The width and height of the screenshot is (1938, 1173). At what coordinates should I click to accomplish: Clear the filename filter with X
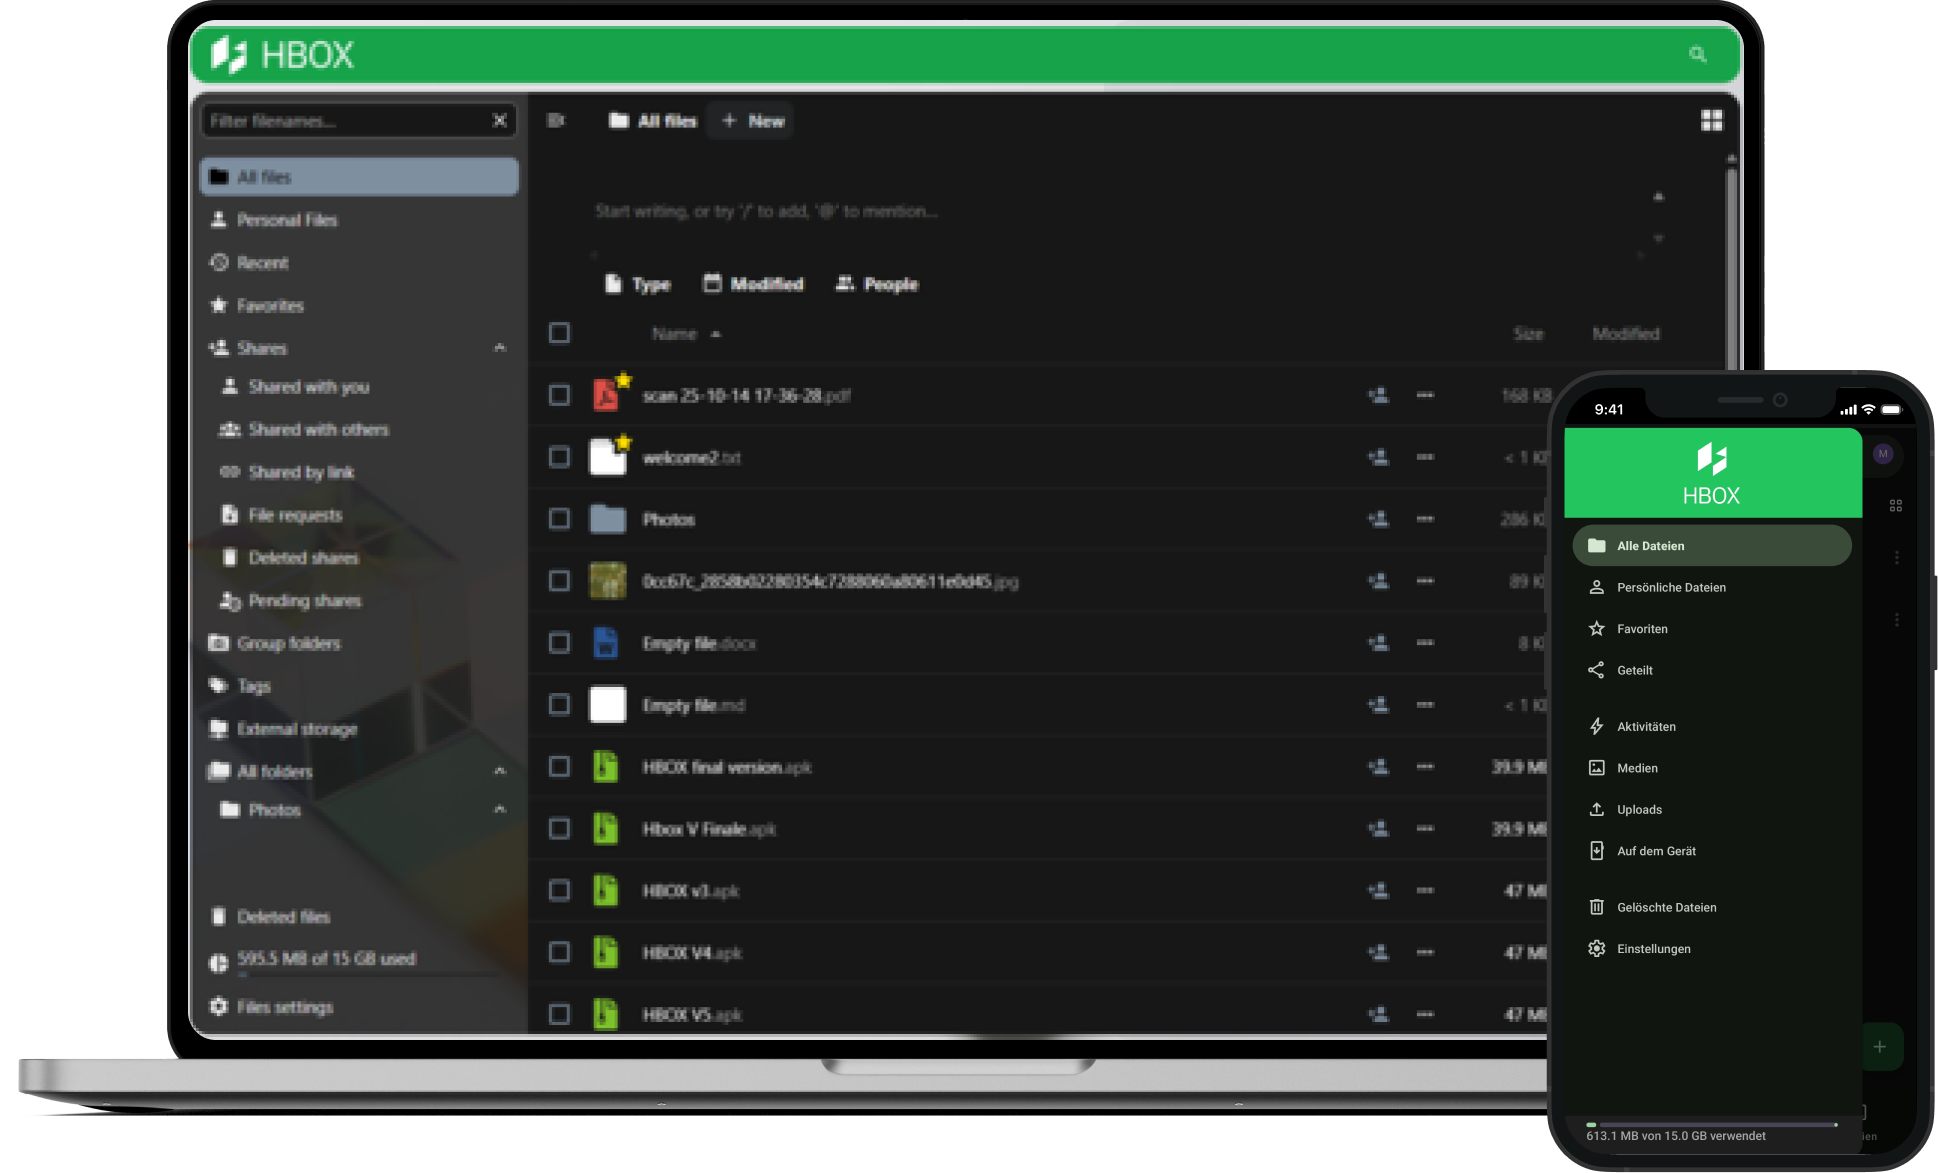click(x=499, y=121)
